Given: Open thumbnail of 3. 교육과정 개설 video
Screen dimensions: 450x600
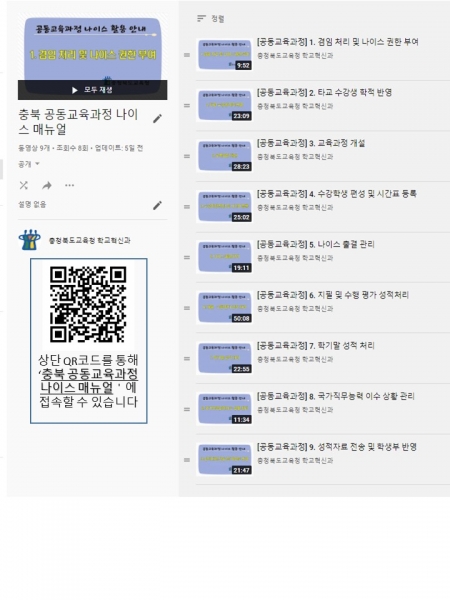Looking at the screenshot, I should pyautogui.click(x=224, y=156).
